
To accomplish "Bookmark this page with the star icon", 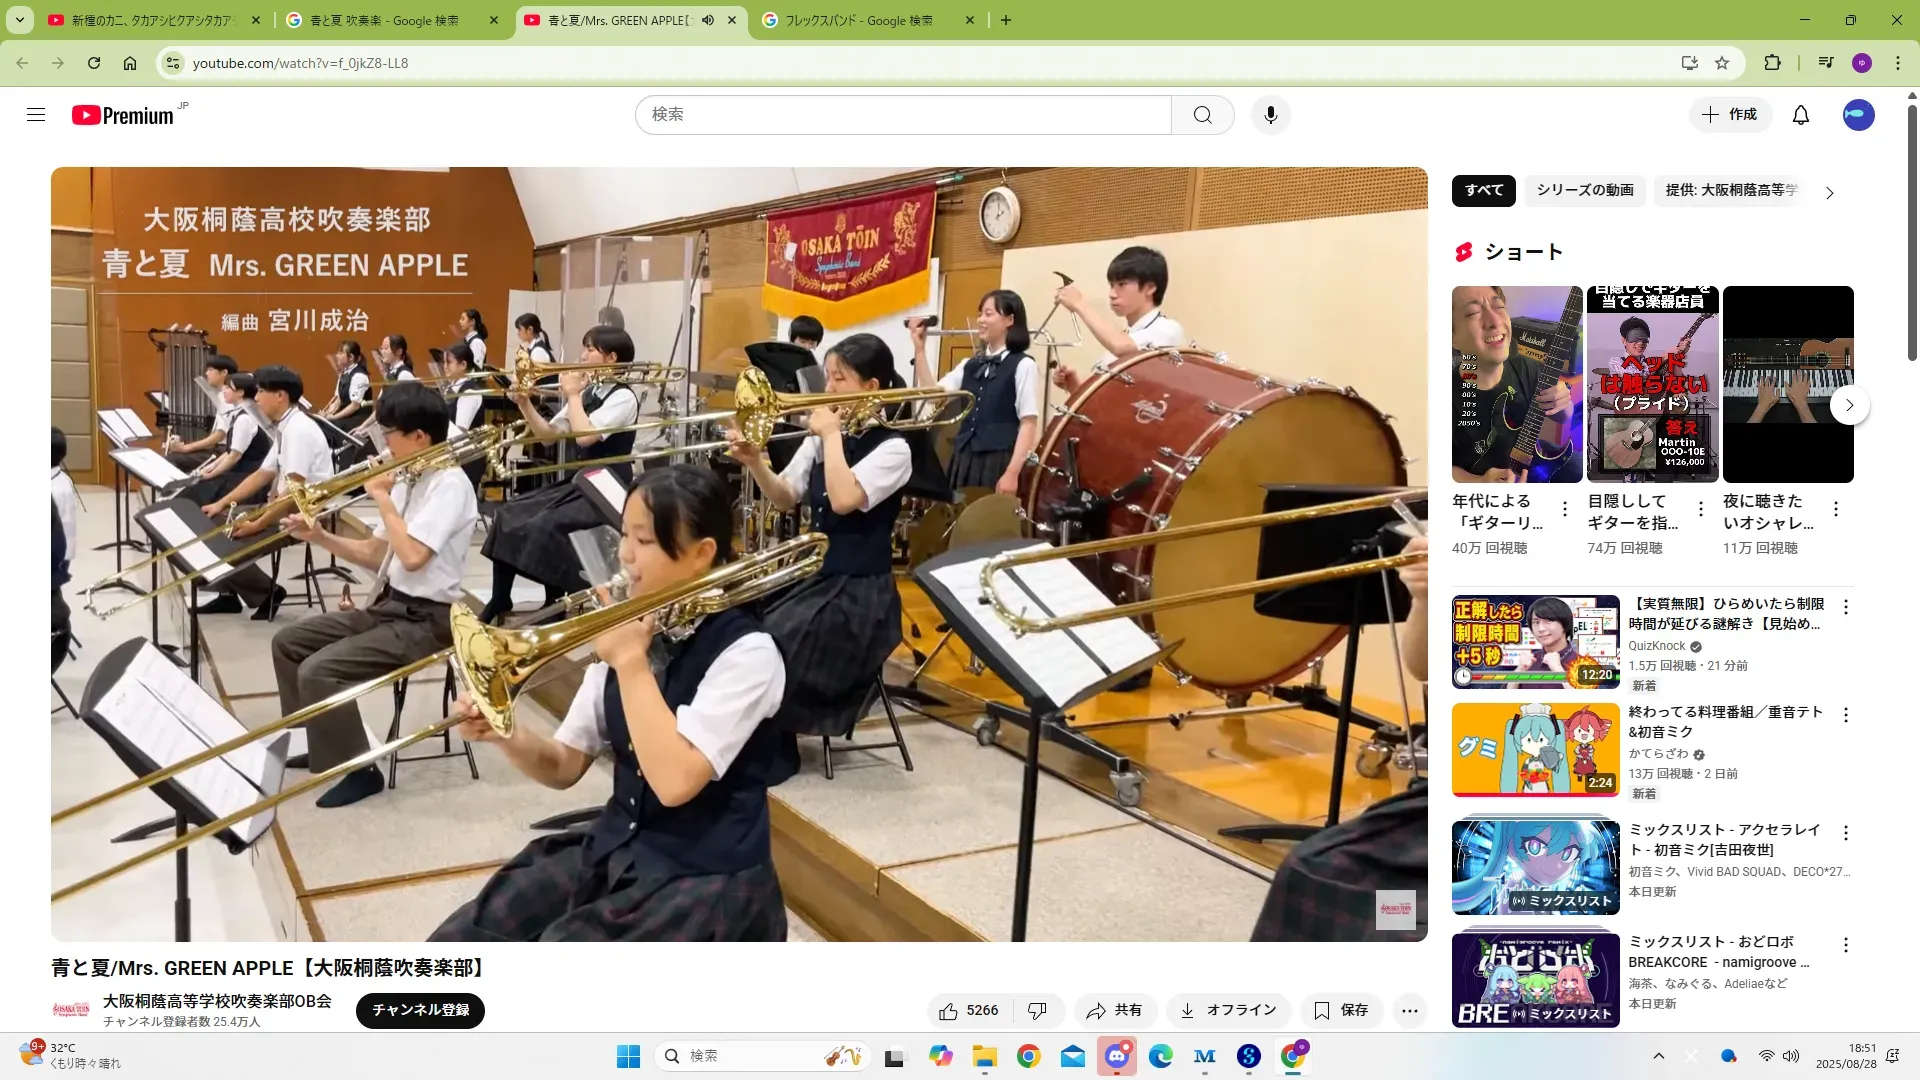I will [1722, 63].
